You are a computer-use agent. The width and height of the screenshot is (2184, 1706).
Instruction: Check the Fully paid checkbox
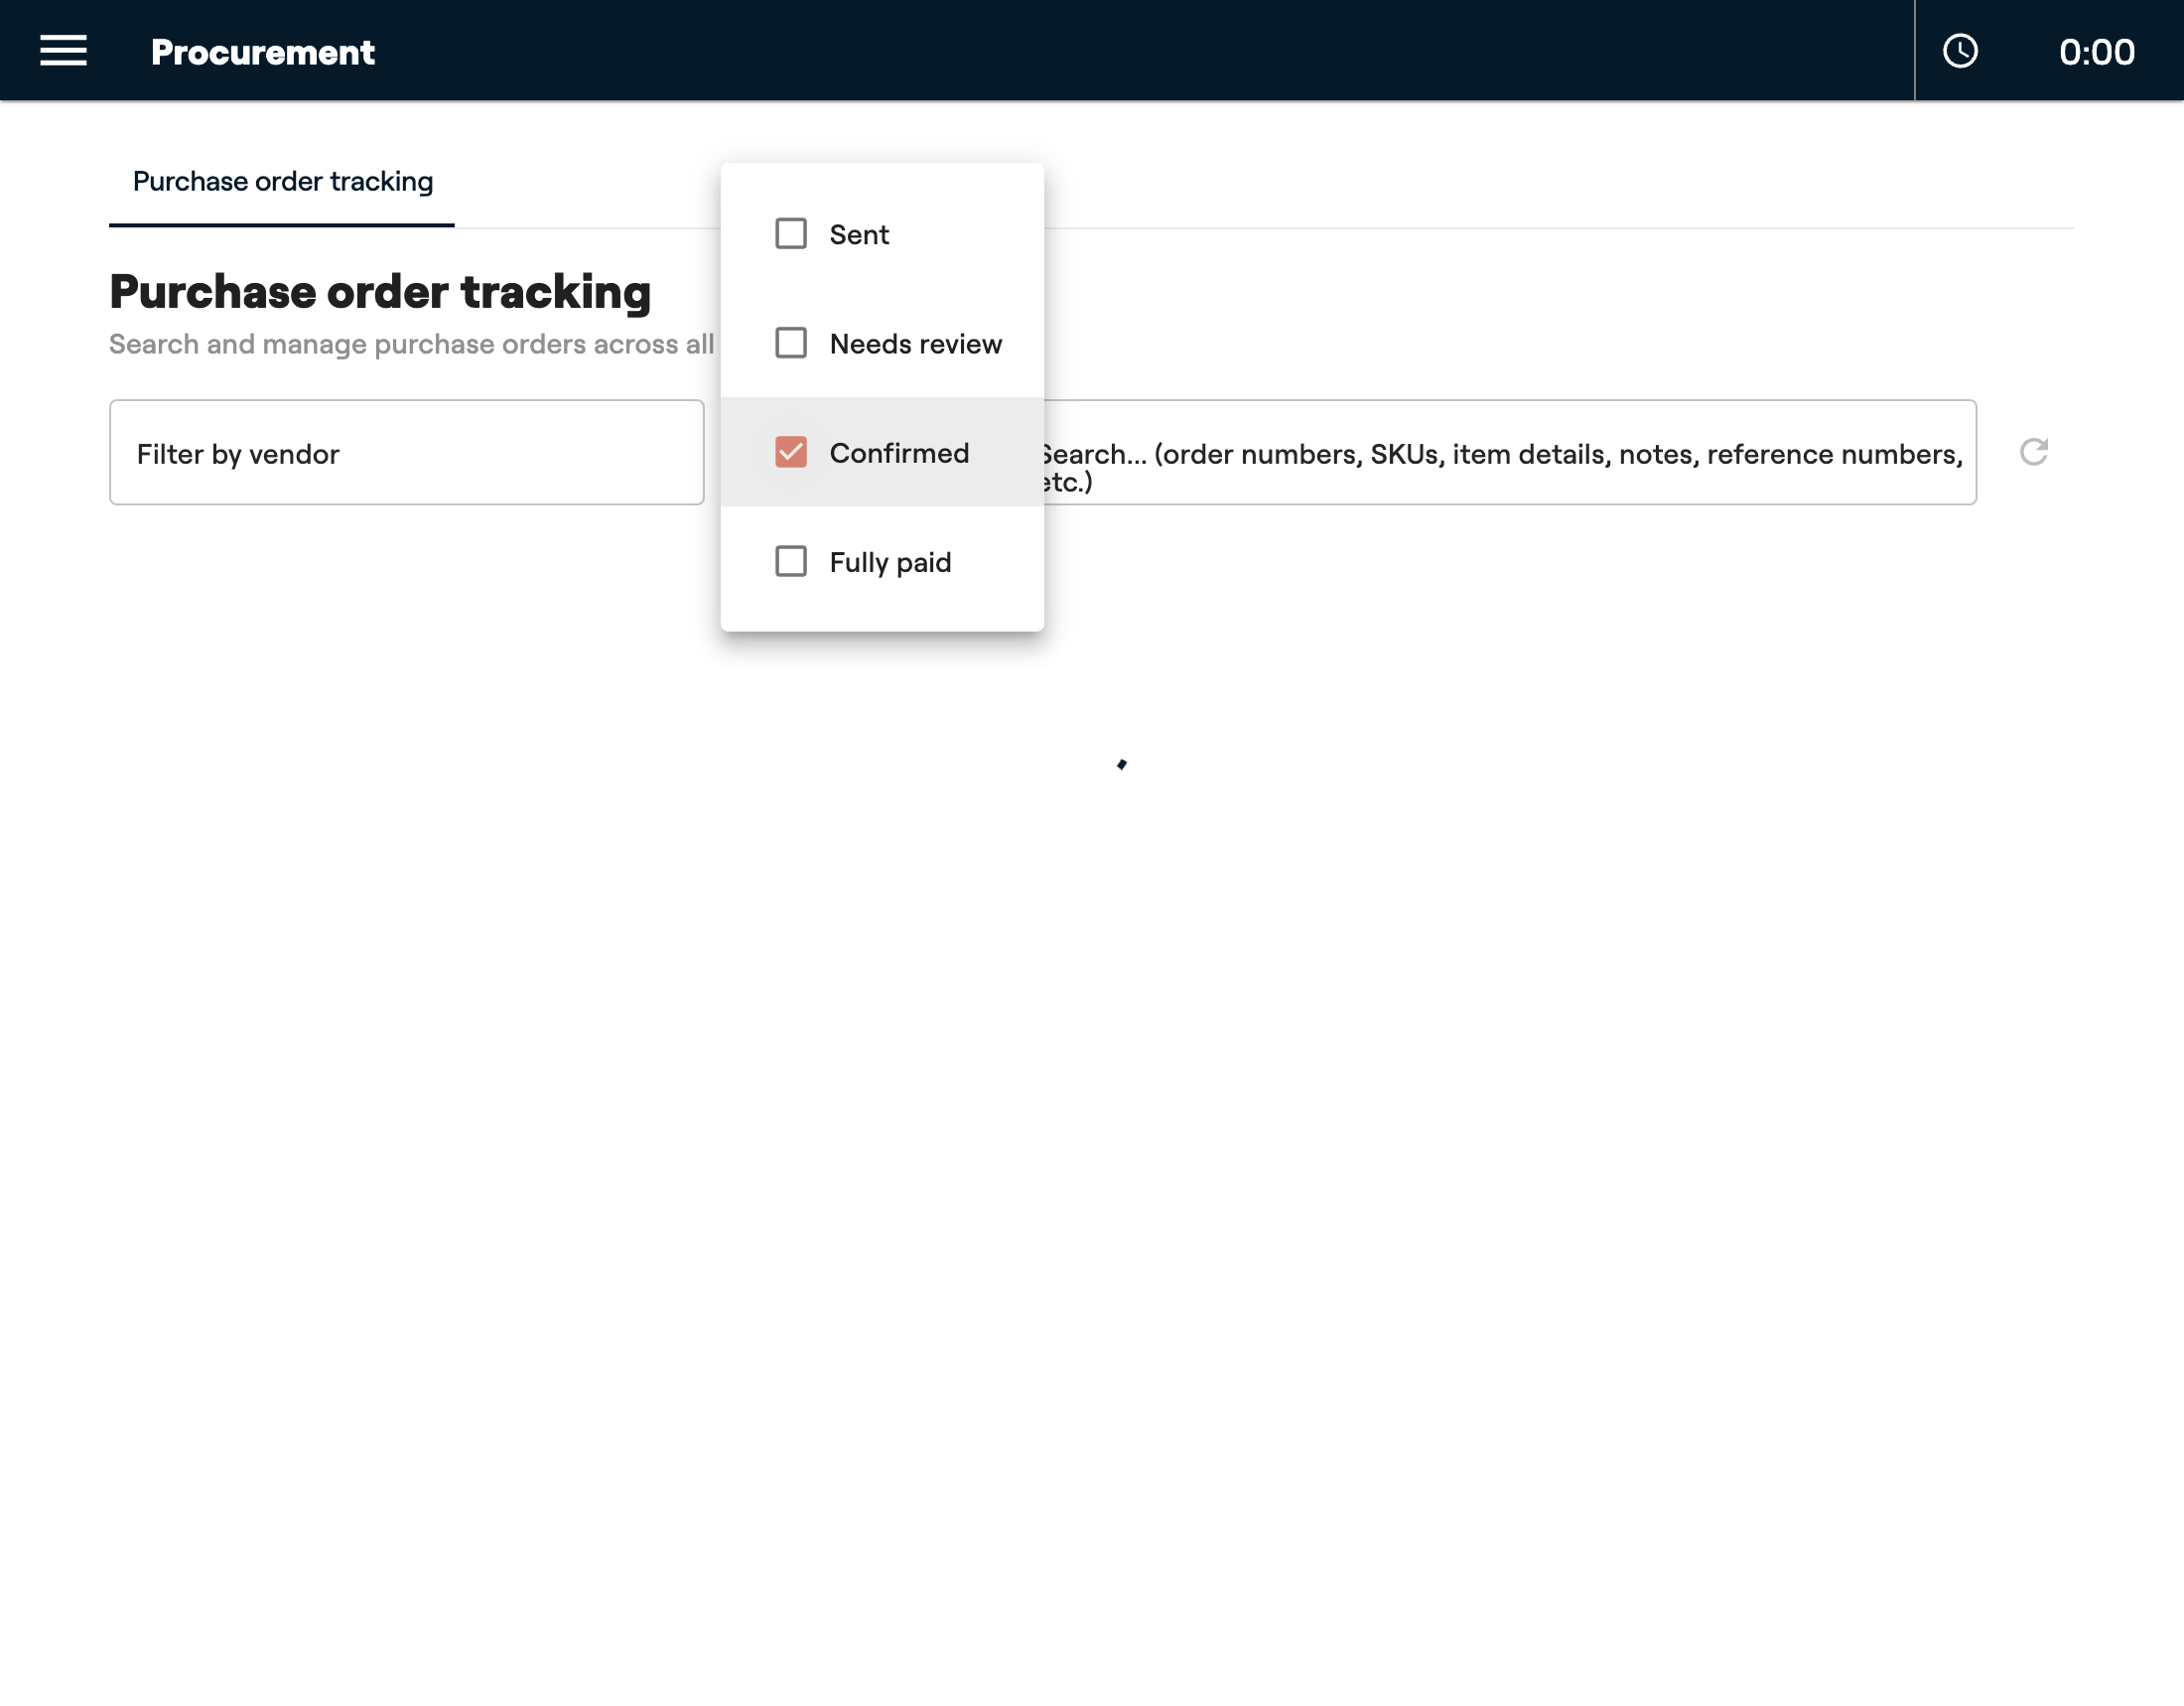pyautogui.click(x=791, y=561)
